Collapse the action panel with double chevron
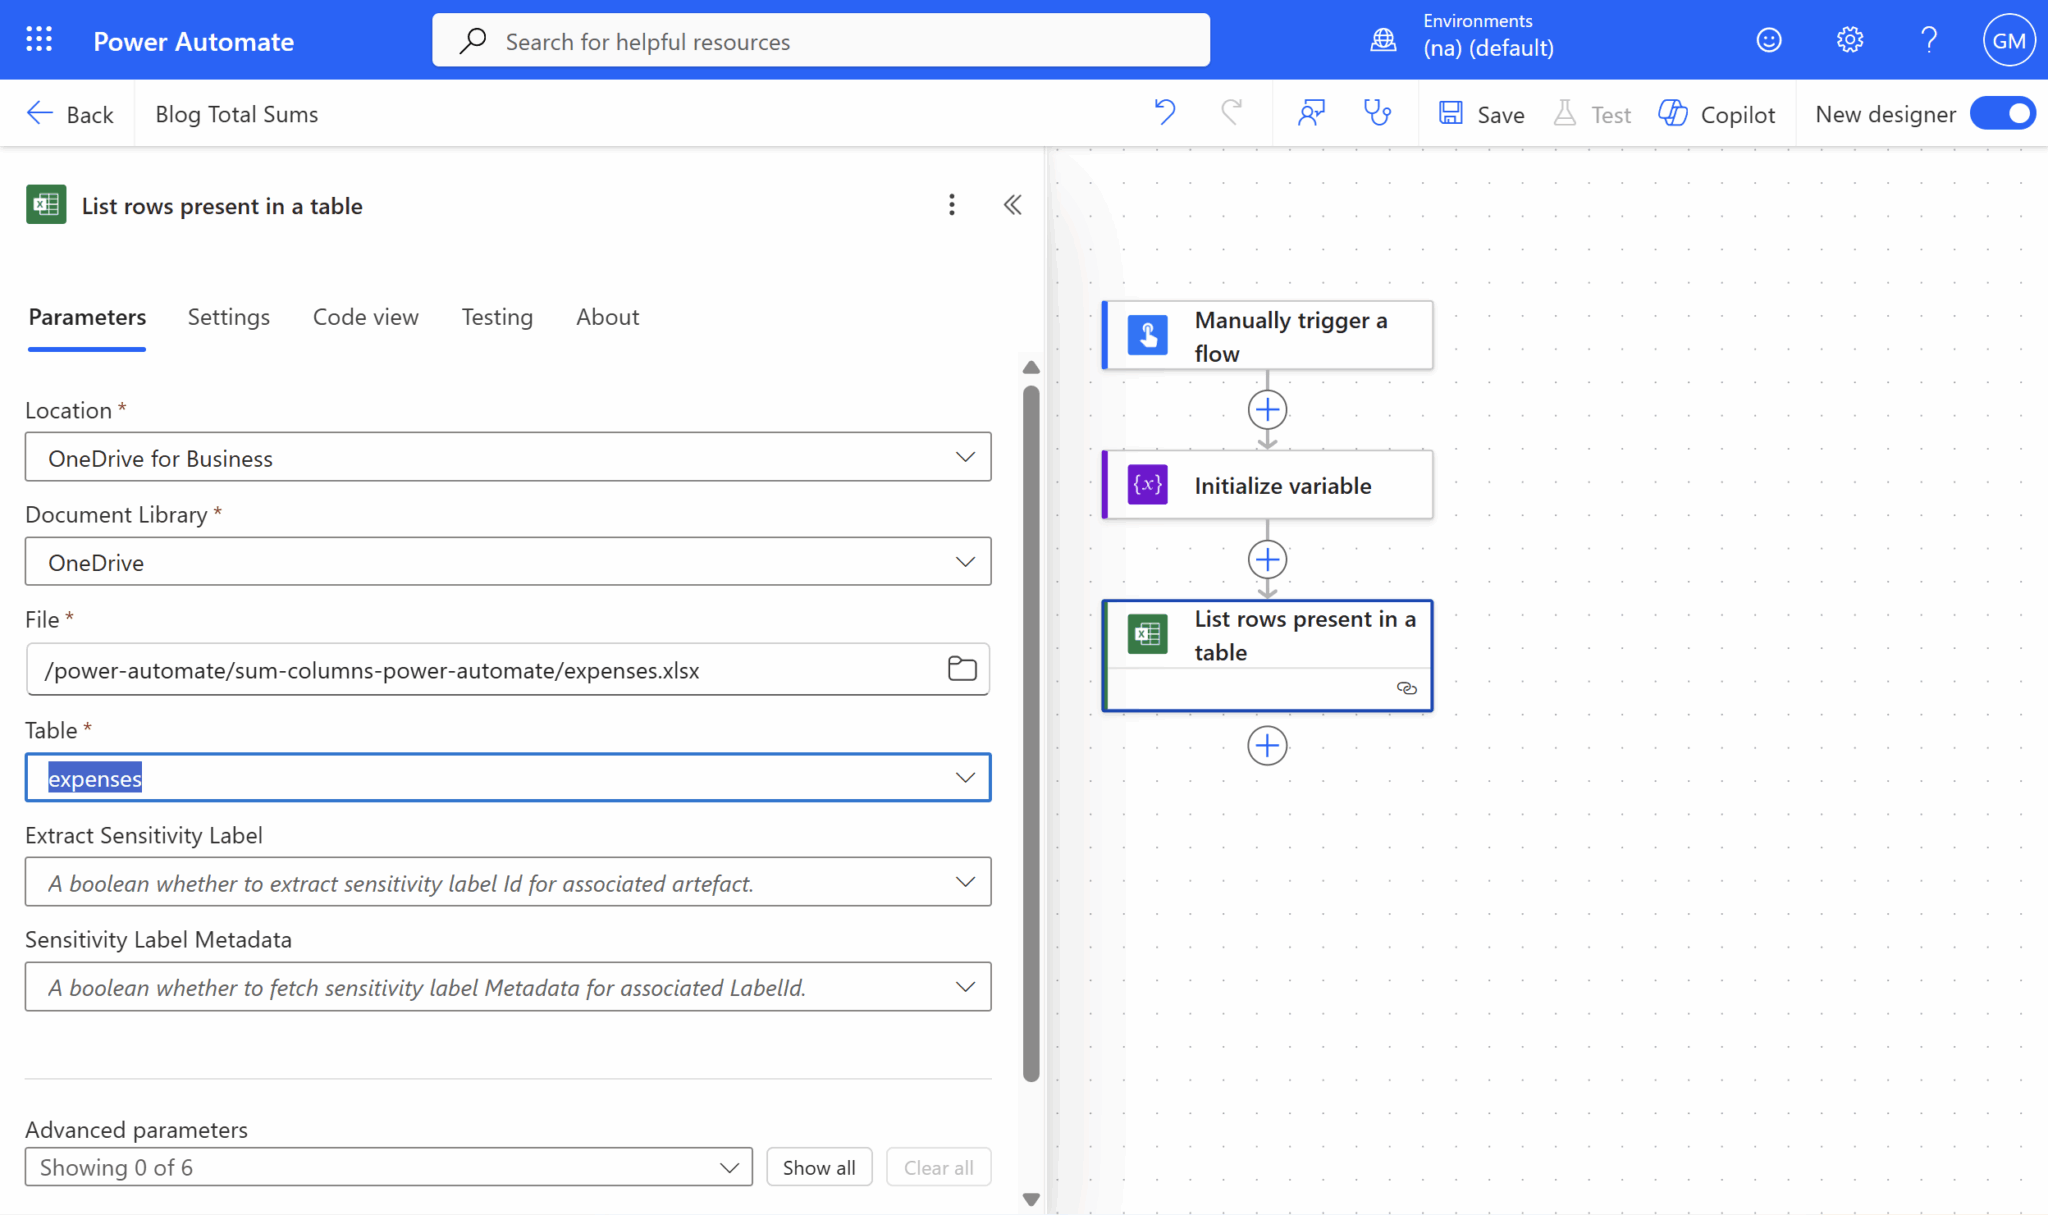Screen dimensions: 2048x1215 (1012, 205)
